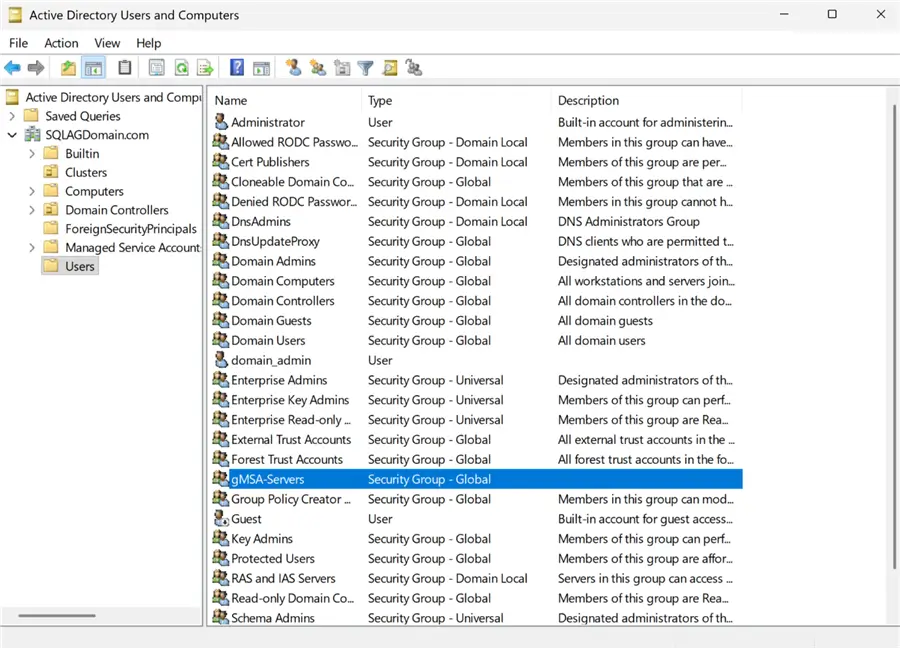Toggle the Show/Hide Action Pane icon
The height and width of the screenshot is (648, 900).
point(261,68)
